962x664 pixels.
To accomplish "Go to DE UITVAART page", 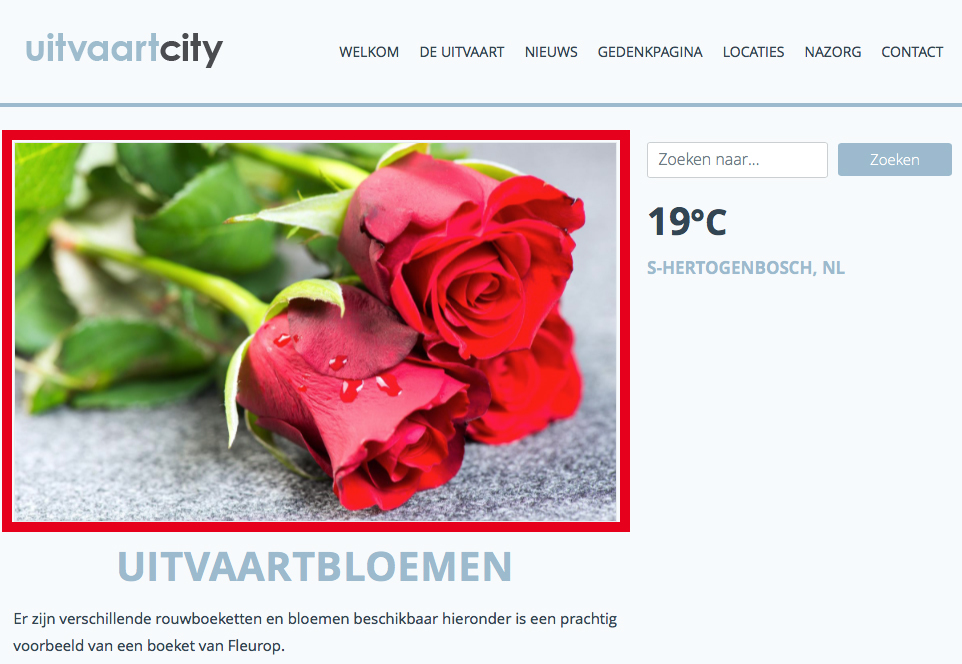I will click(x=461, y=52).
